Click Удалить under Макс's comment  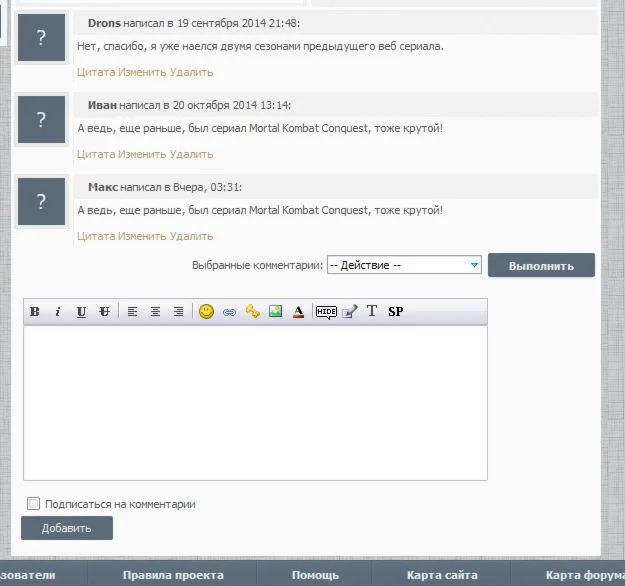coord(191,236)
